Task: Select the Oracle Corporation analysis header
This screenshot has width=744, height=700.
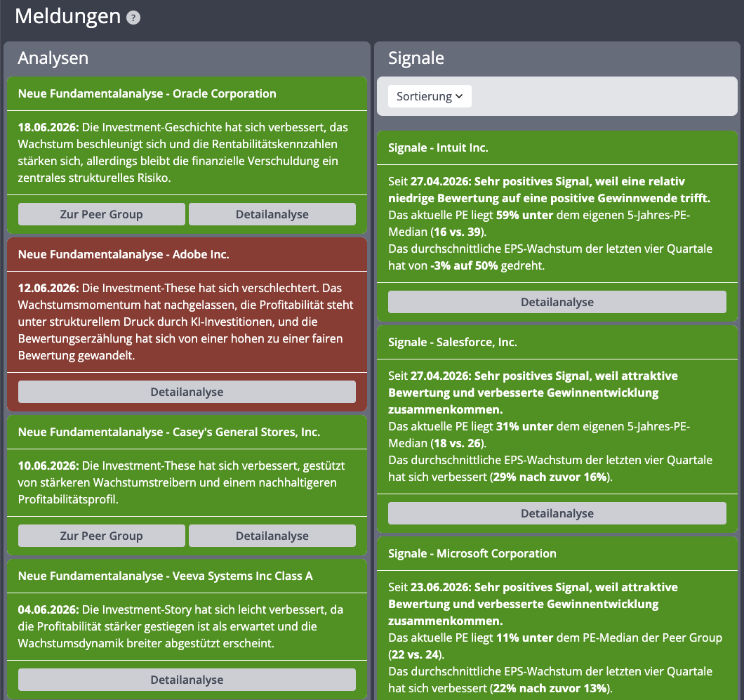Action: tap(187, 93)
